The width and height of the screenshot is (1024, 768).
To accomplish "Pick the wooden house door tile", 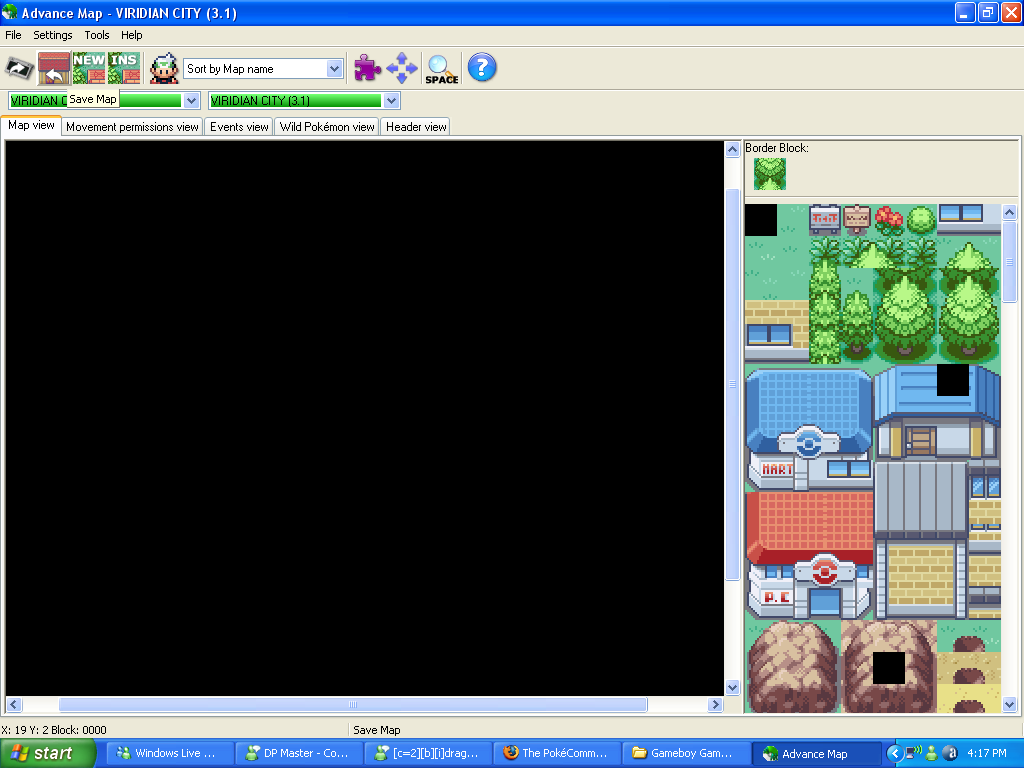I will (x=921, y=440).
